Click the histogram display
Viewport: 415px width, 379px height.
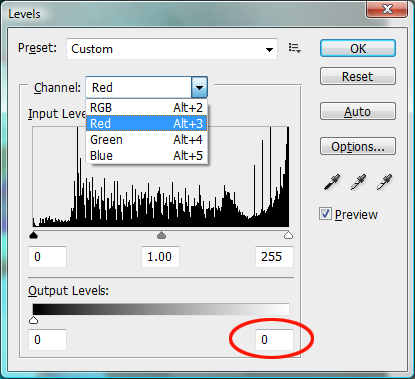(161, 177)
